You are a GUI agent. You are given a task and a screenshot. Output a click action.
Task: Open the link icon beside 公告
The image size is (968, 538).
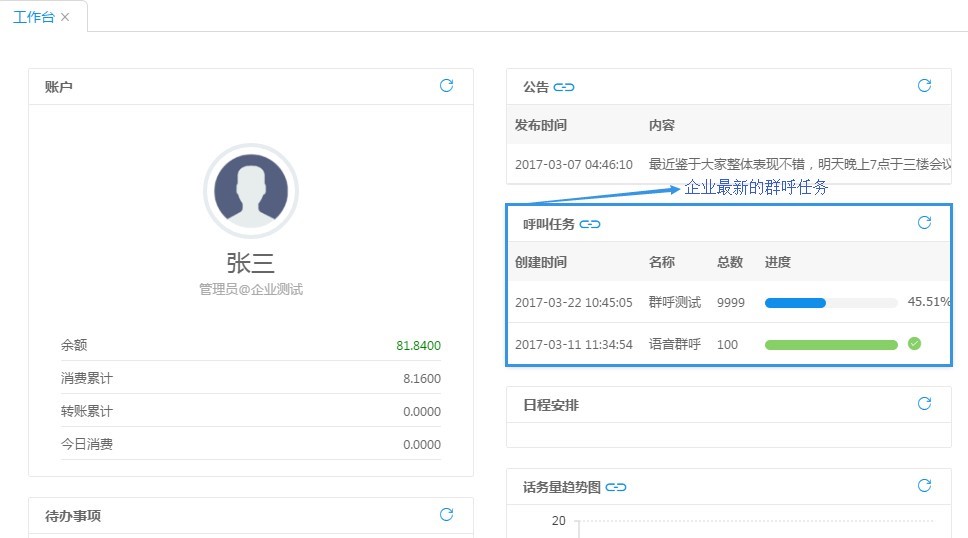[564, 87]
